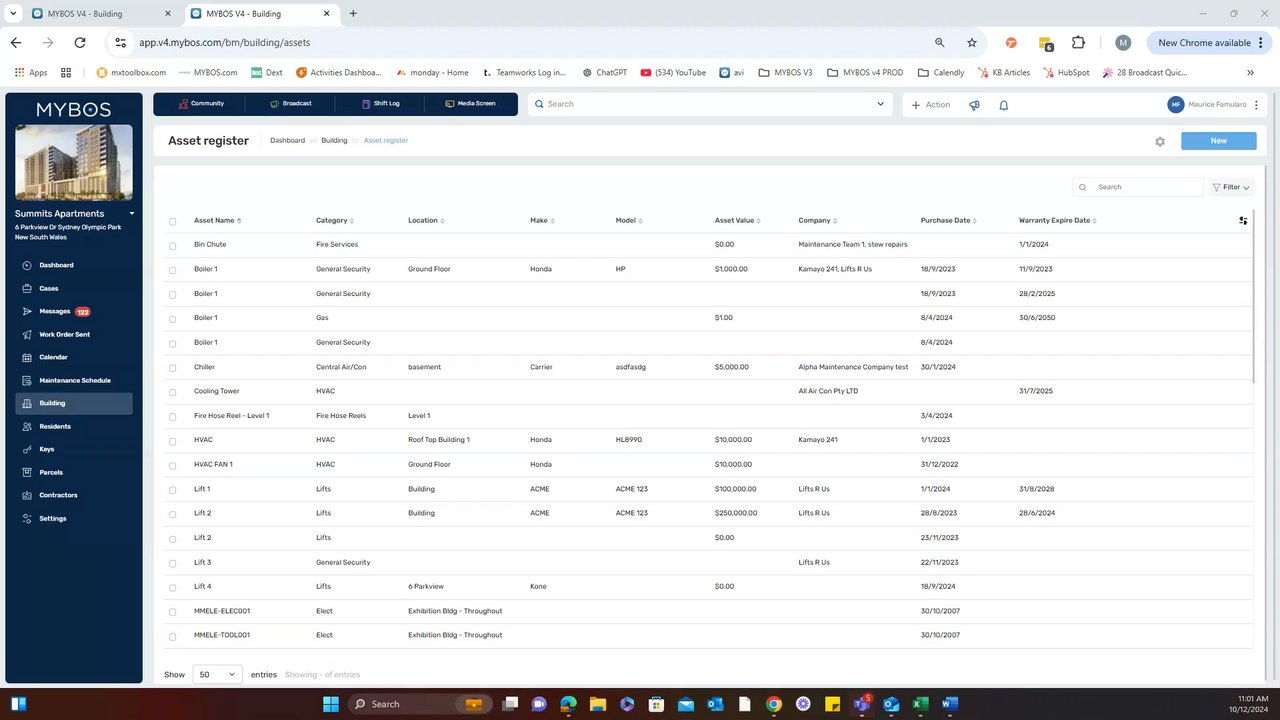This screenshot has width=1280, height=720.
Task: Click the top global Search field
Action: click(709, 104)
